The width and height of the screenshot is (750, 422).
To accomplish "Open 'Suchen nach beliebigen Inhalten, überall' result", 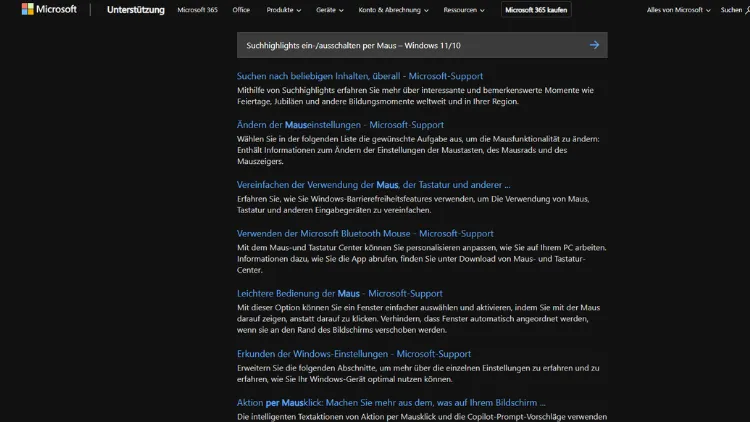I will 360,76.
